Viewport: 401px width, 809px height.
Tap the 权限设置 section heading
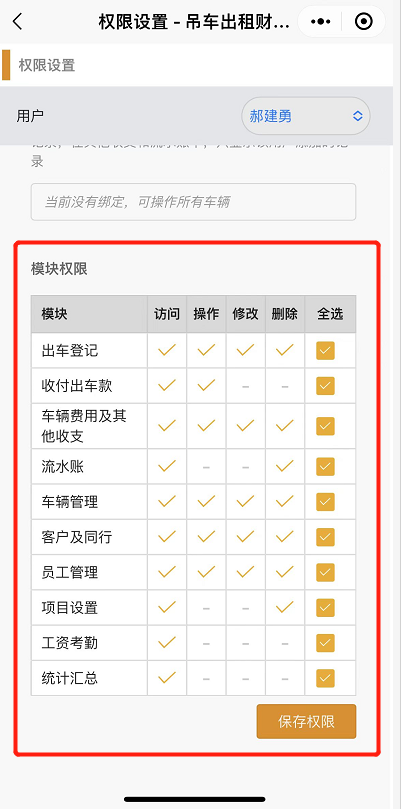[47, 66]
